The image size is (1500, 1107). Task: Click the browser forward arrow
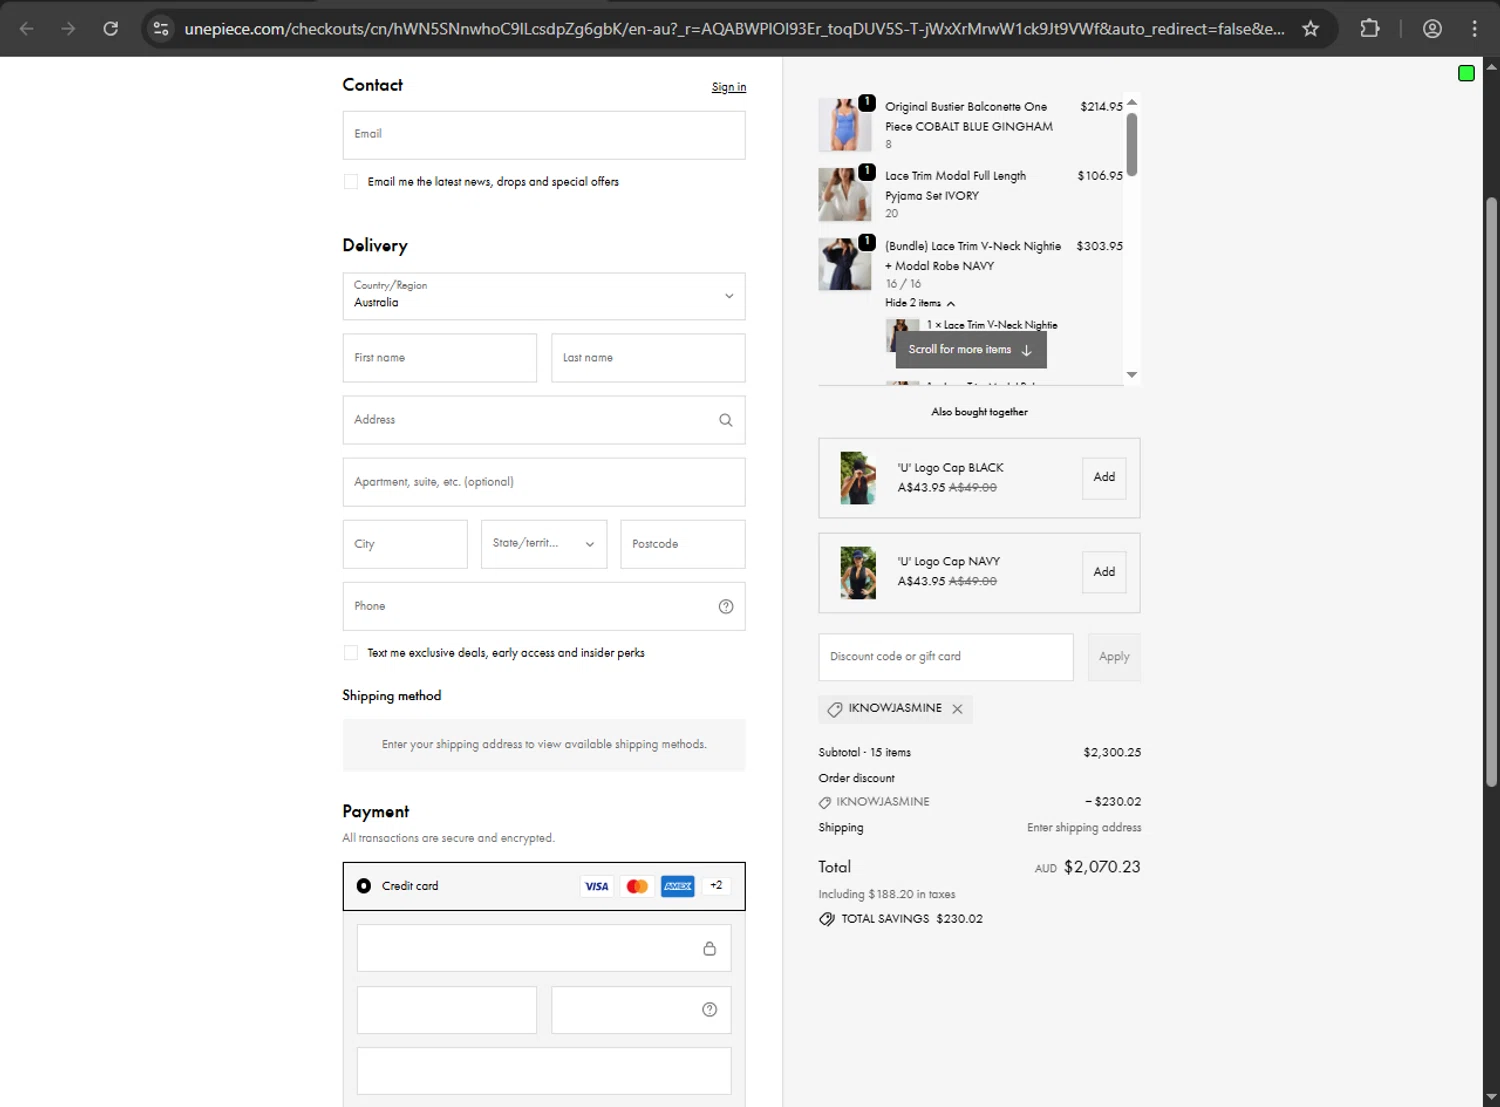tap(68, 28)
